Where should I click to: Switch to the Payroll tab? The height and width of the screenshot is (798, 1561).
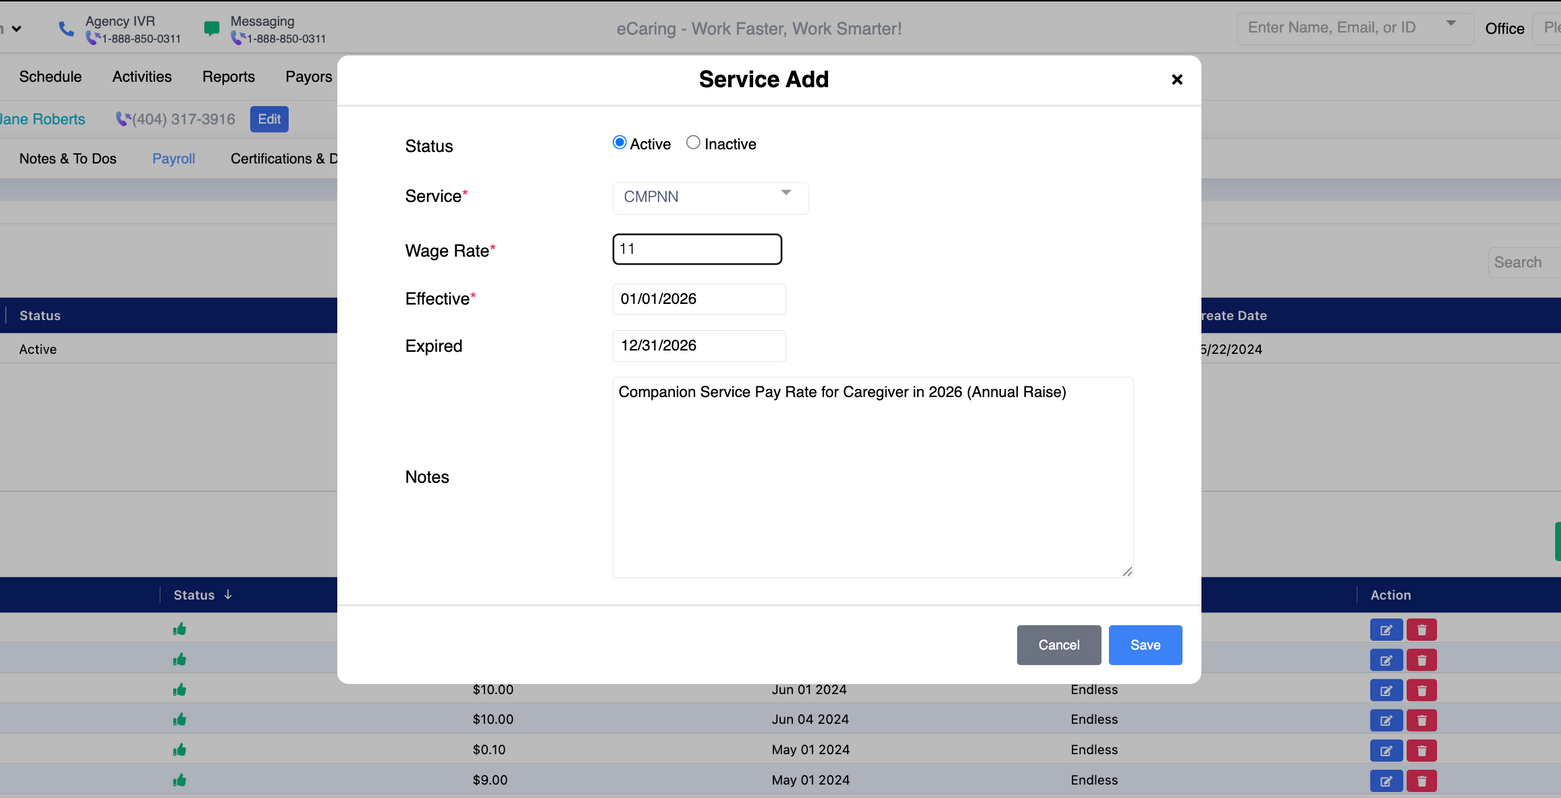(x=173, y=159)
